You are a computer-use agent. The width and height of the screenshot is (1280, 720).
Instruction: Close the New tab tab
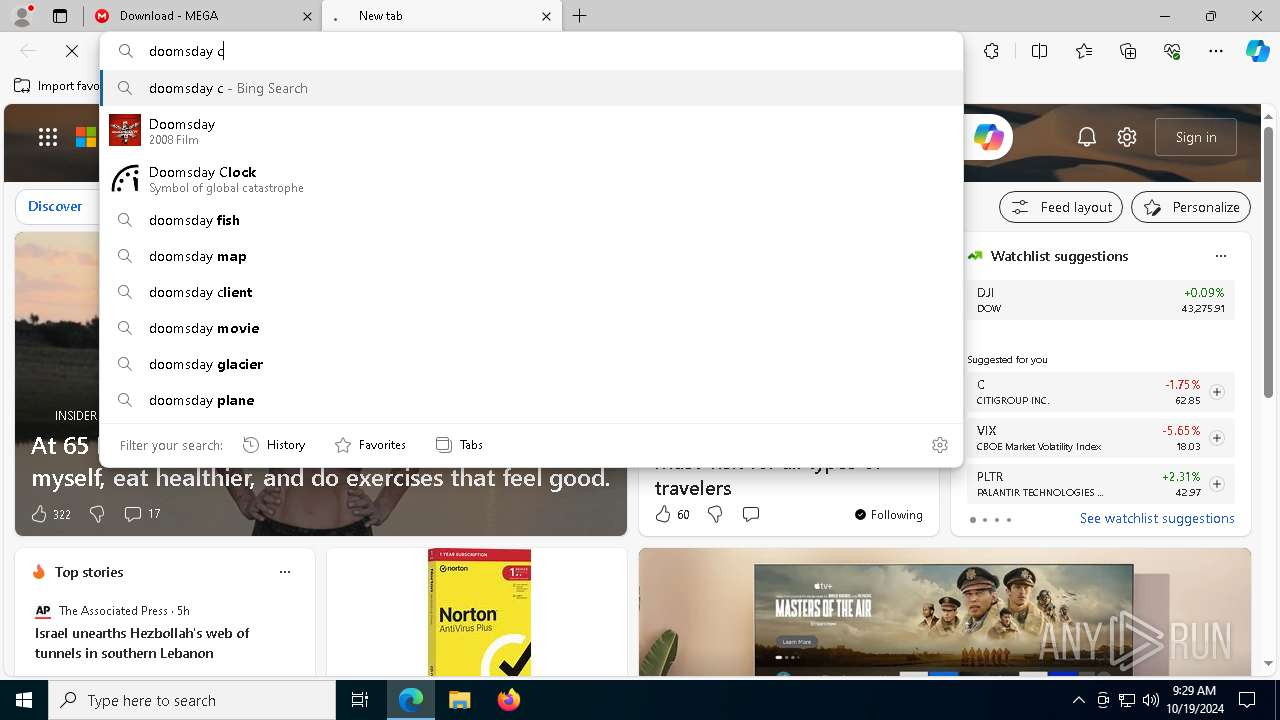(x=546, y=16)
